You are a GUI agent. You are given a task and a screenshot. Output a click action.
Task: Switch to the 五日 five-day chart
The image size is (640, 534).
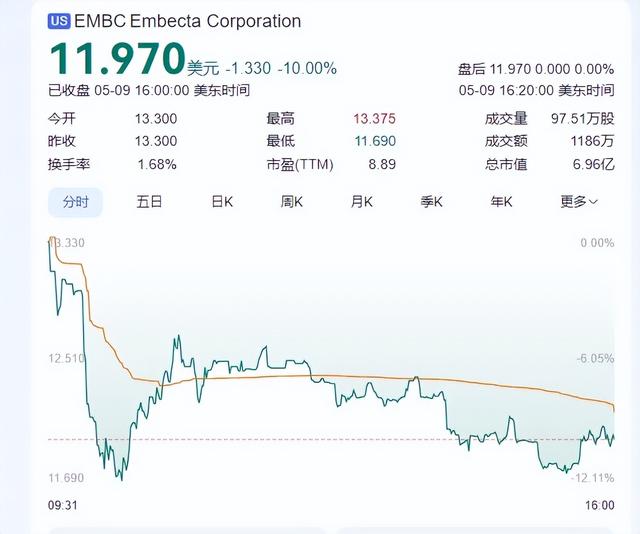pyautogui.click(x=149, y=202)
